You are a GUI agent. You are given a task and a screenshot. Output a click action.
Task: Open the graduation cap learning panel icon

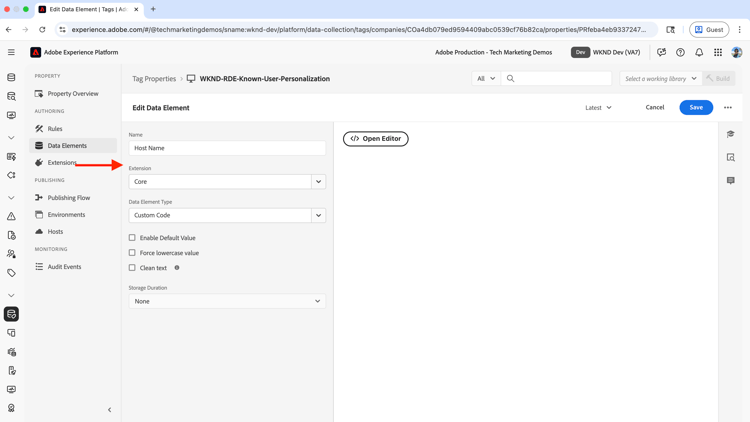pos(730,134)
